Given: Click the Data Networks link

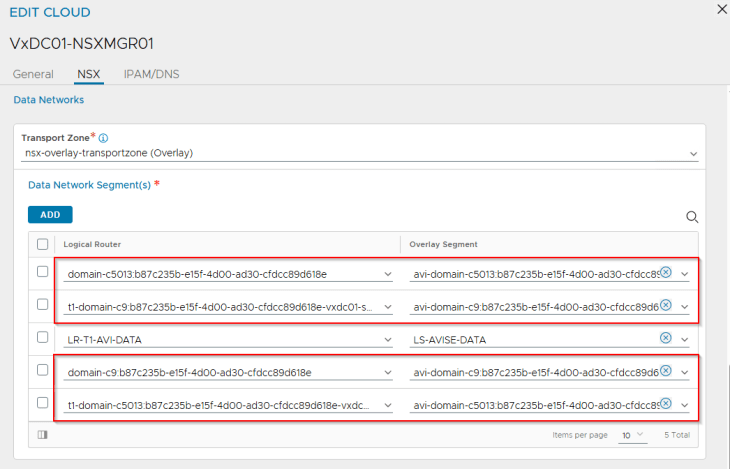Looking at the screenshot, I should tap(48, 100).
